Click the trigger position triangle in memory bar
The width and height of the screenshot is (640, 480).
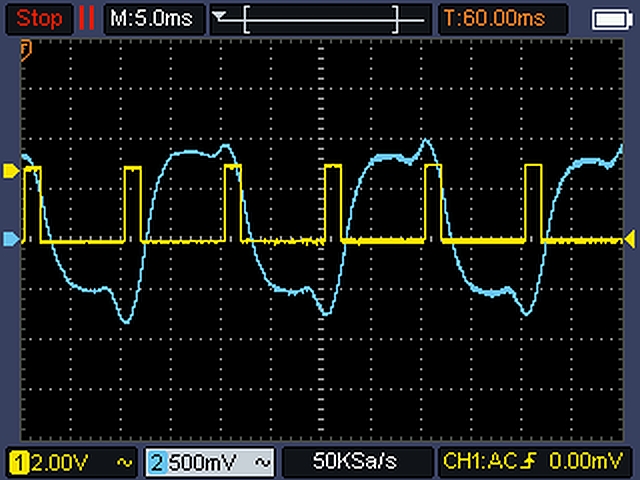[219, 16]
